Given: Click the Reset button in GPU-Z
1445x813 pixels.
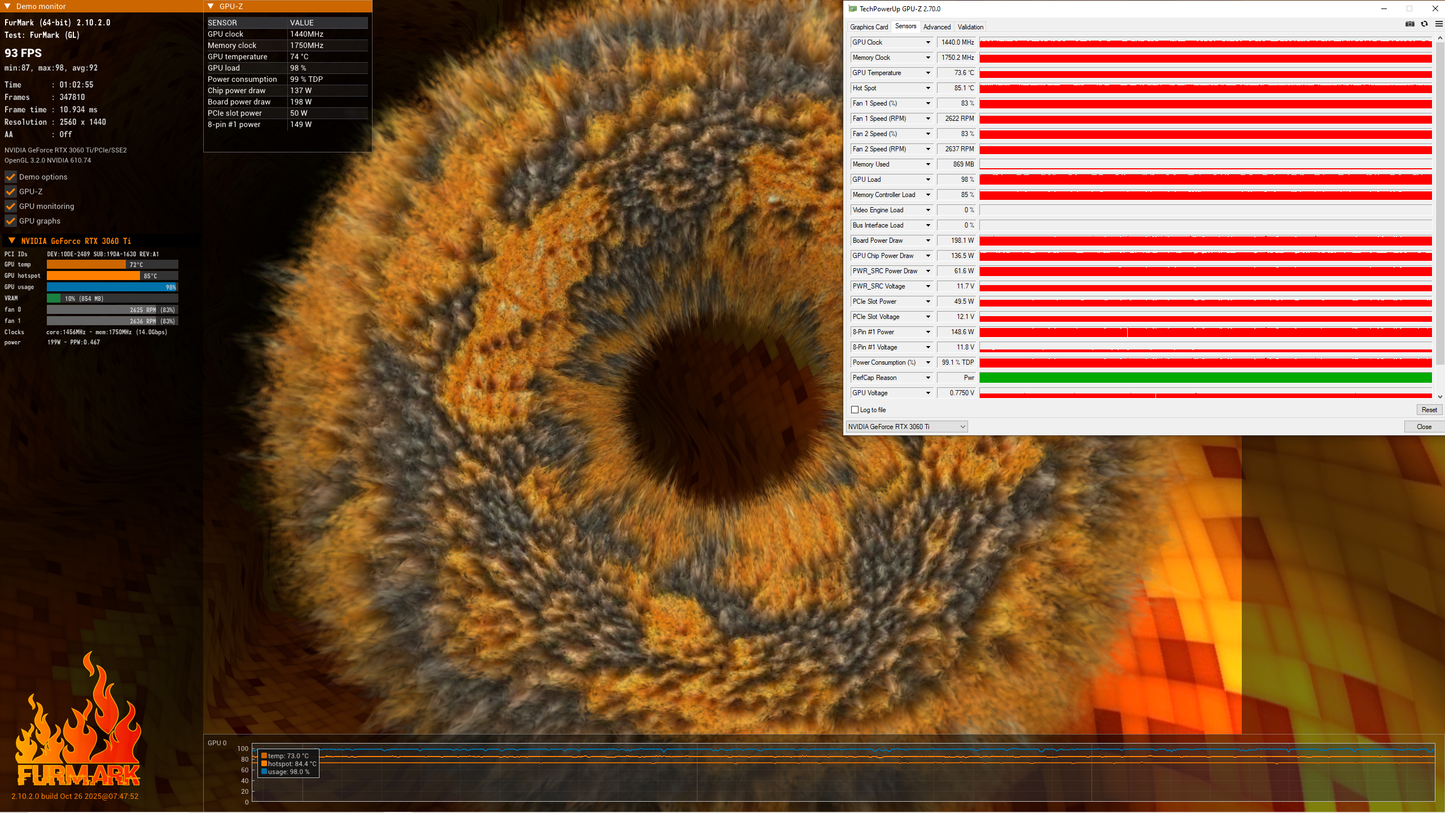Looking at the screenshot, I should (1429, 410).
